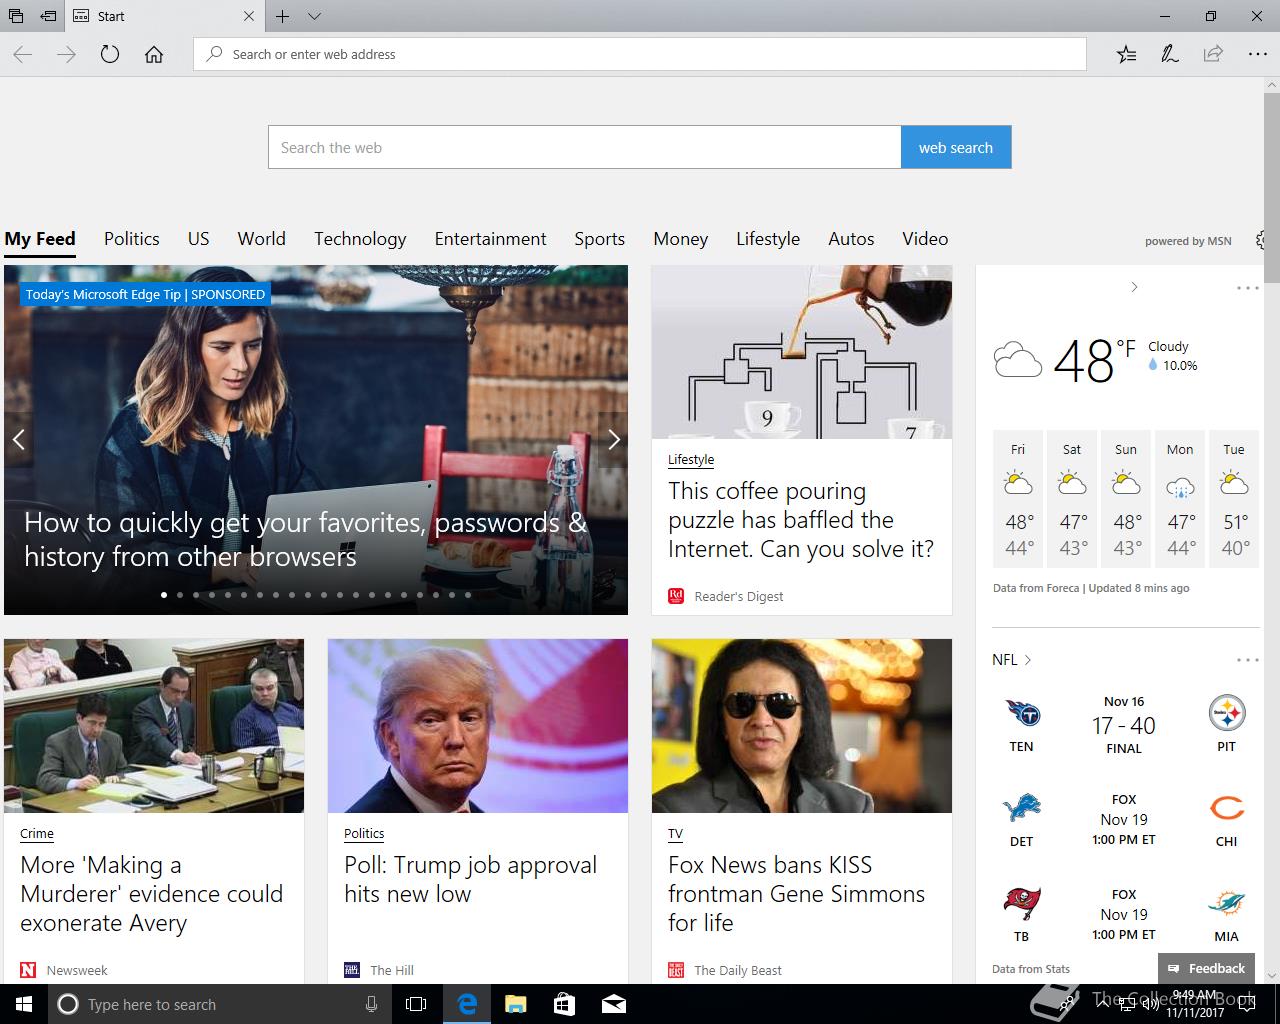Open NFL card options ellipsis
The width and height of the screenshot is (1280, 1024).
click(1248, 660)
